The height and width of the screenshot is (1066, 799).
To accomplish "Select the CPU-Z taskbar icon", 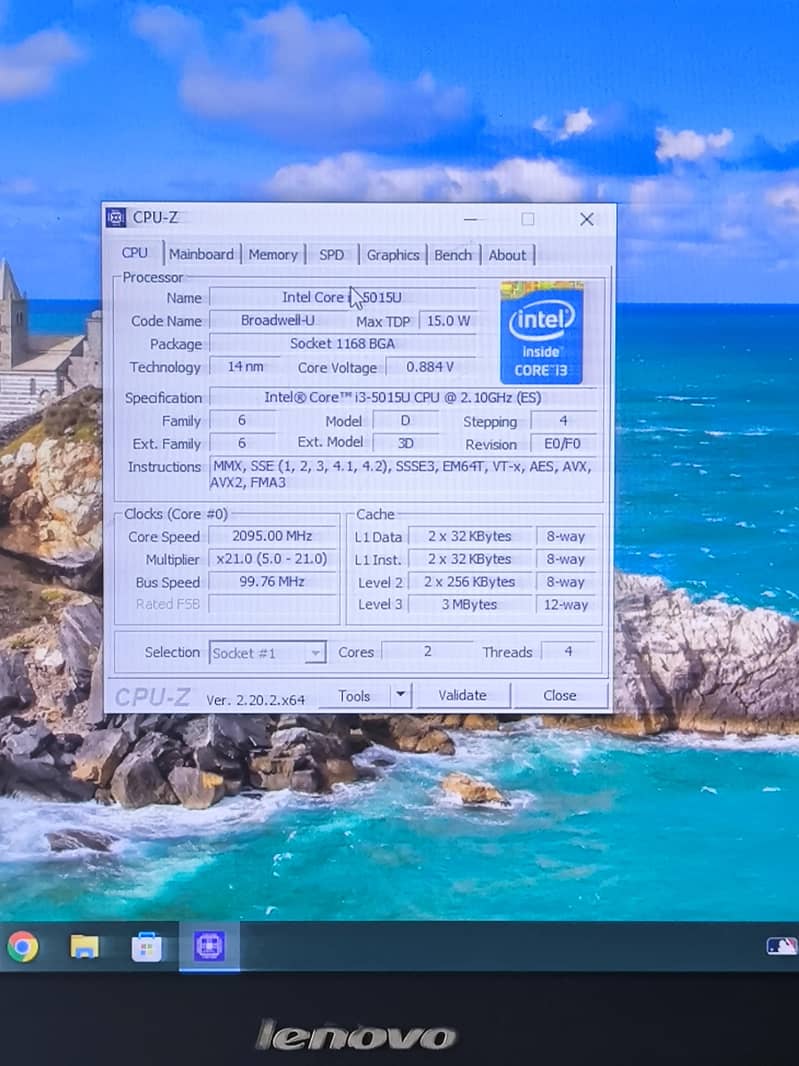I will pos(209,946).
